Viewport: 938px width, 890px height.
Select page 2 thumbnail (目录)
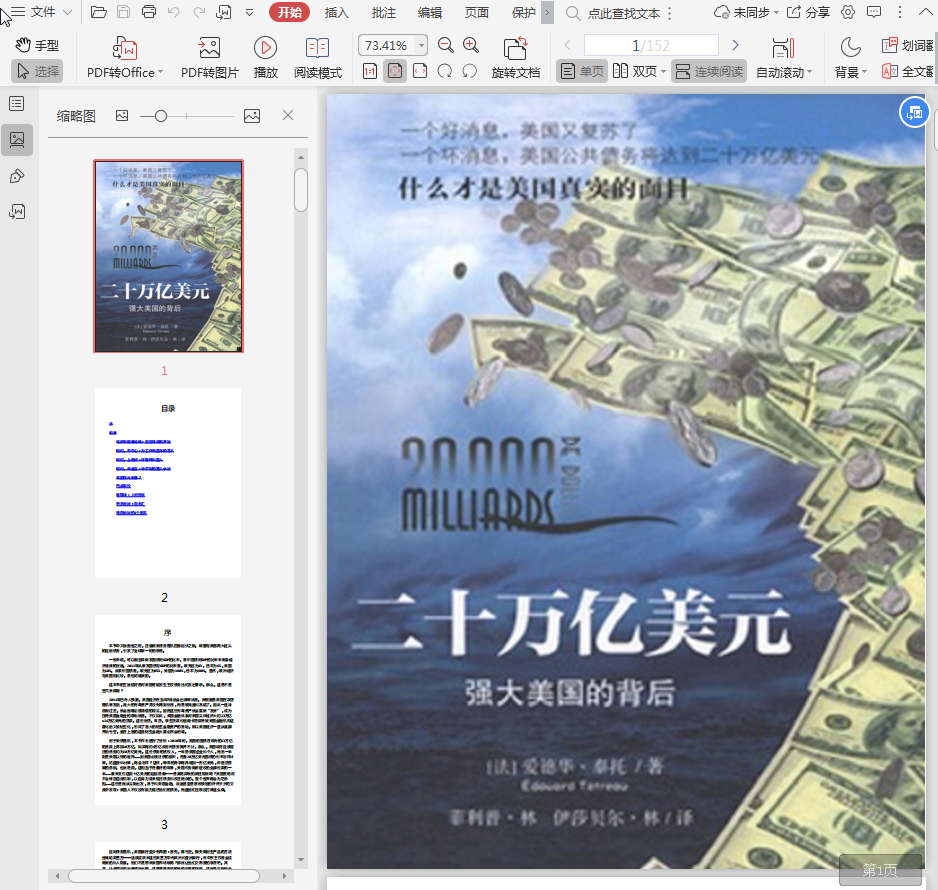pyautogui.click(x=168, y=483)
